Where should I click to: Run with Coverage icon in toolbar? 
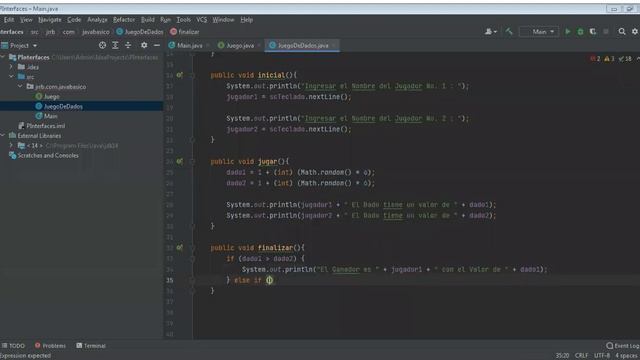pyautogui.click(x=593, y=31)
